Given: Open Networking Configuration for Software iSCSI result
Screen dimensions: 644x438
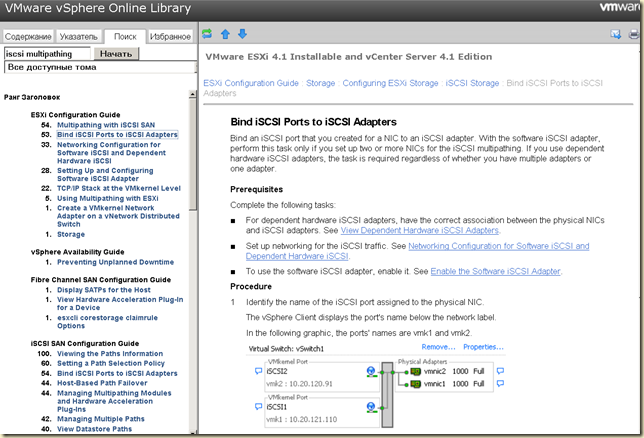Looking at the screenshot, I should 111,153.
